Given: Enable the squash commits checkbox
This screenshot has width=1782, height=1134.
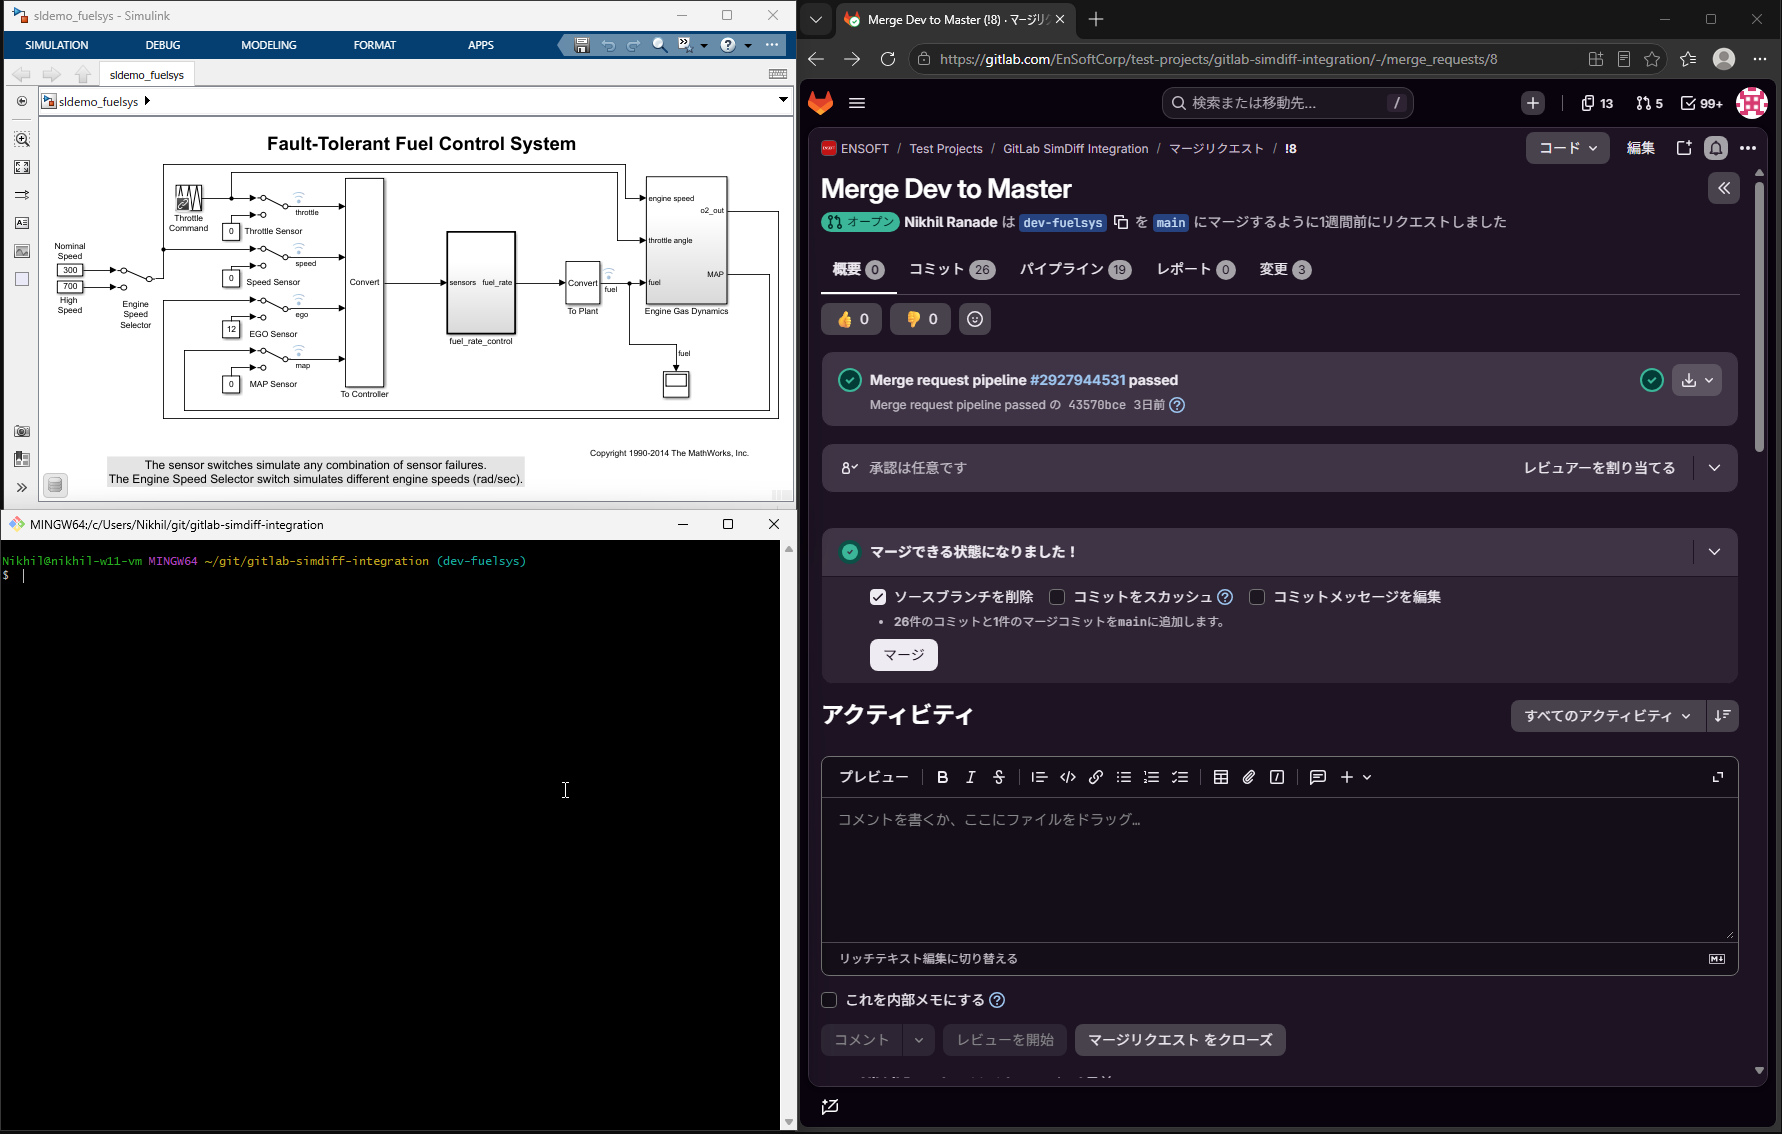Looking at the screenshot, I should coord(1057,597).
